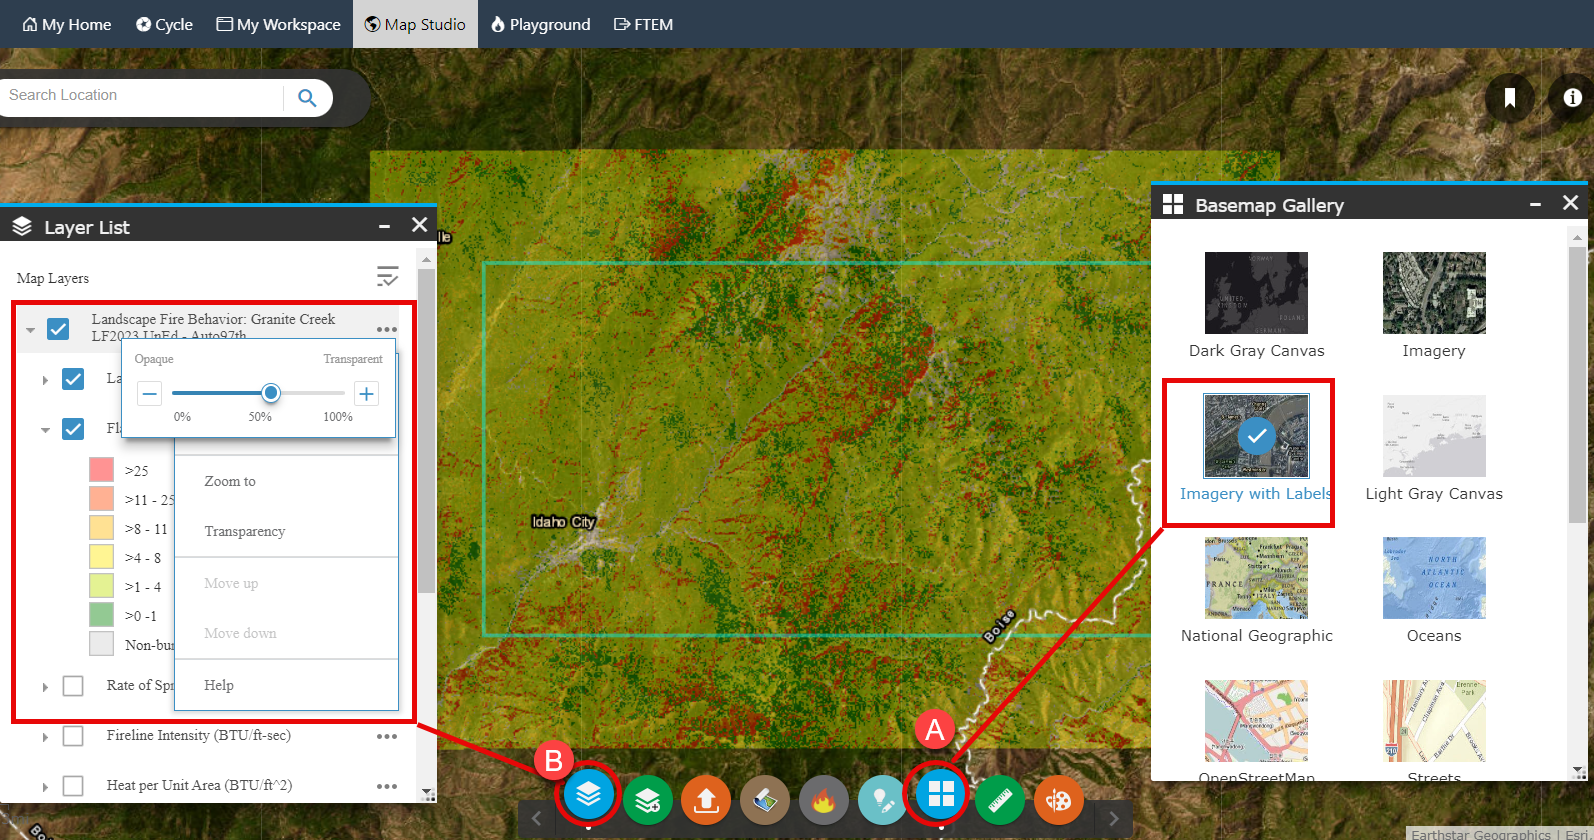Click the Add Data layers icon
This screenshot has height=840, width=1594.
pyautogui.click(x=647, y=800)
